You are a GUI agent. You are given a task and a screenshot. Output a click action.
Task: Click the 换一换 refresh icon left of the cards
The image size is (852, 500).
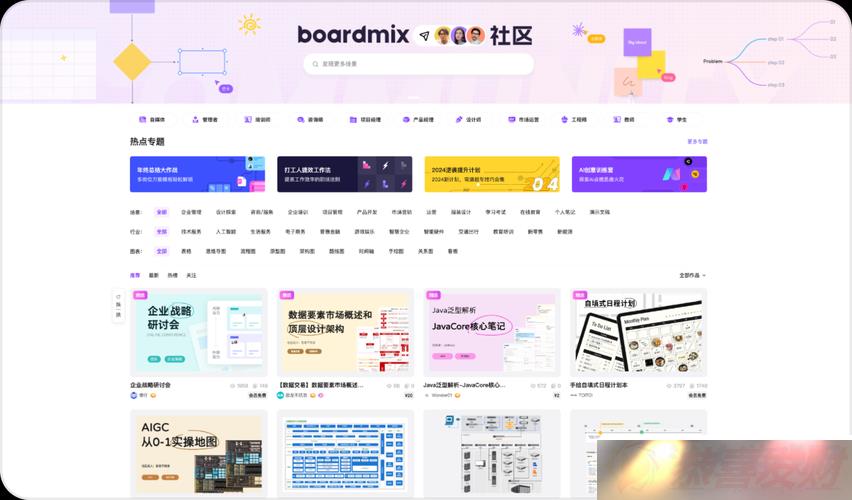[x=118, y=297]
